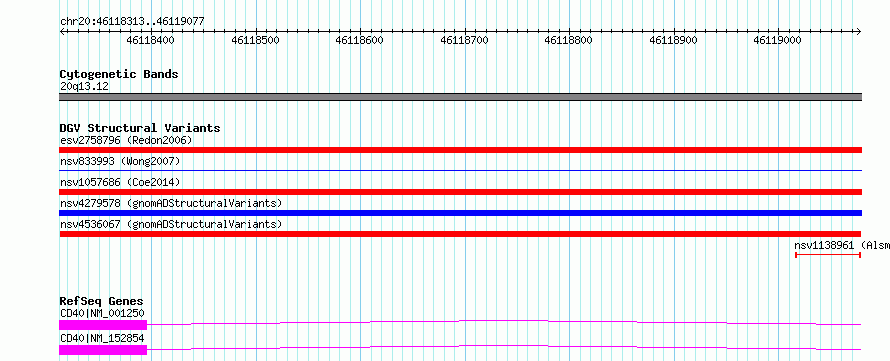Click the Cytogenetic Bands track heading
The width and height of the screenshot is (890, 361).
119,74
